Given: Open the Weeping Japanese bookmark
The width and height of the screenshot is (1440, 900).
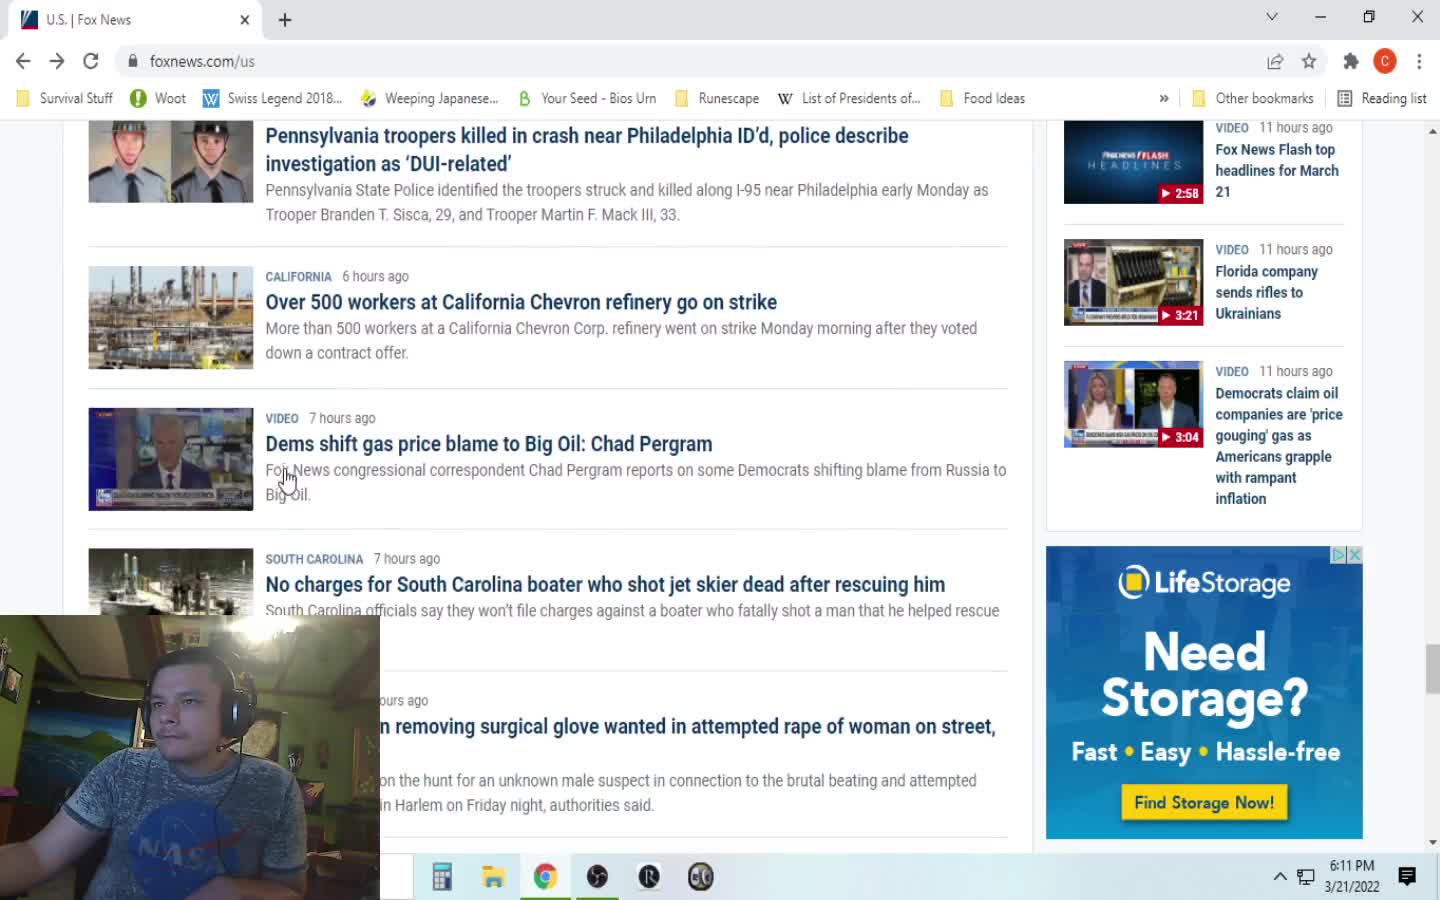Looking at the screenshot, I should click(429, 98).
